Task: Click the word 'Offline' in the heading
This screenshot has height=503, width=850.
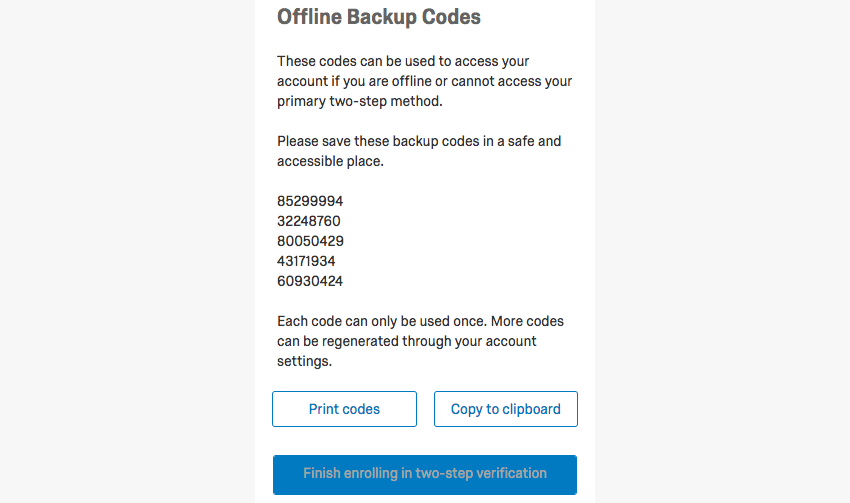Action: (312, 17)
